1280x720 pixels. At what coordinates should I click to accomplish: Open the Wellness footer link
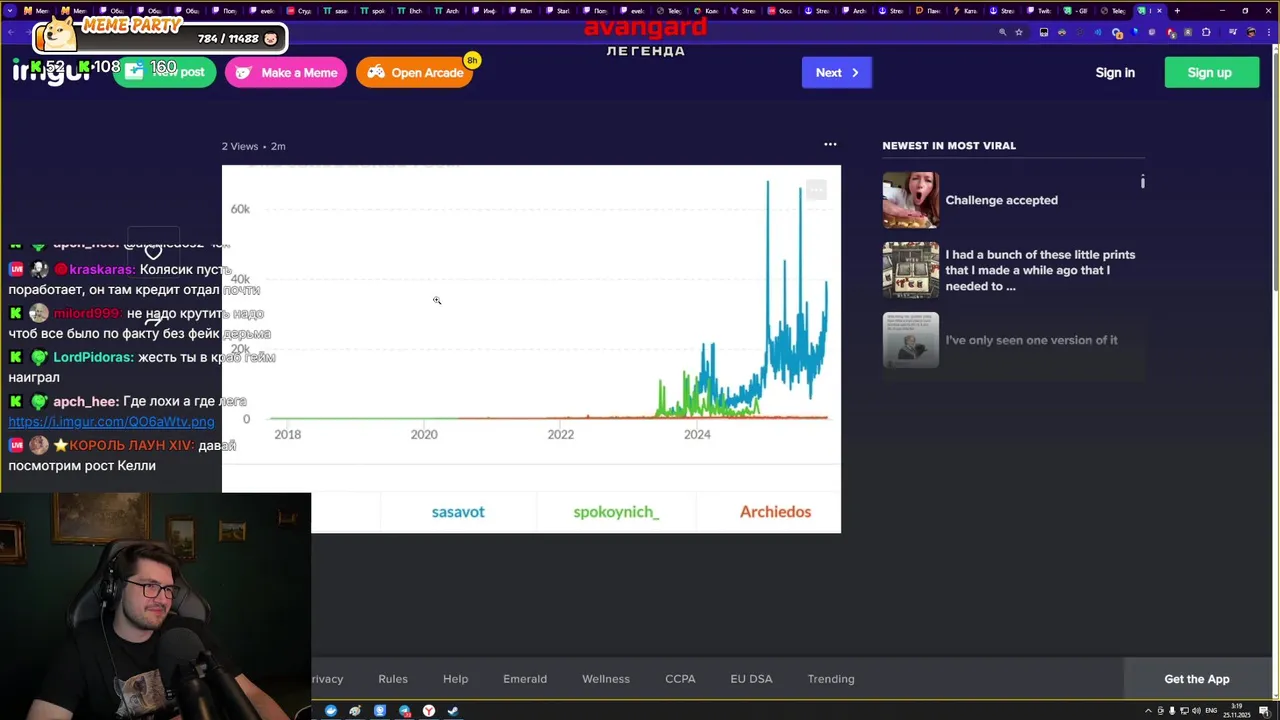tap(606, 679)
